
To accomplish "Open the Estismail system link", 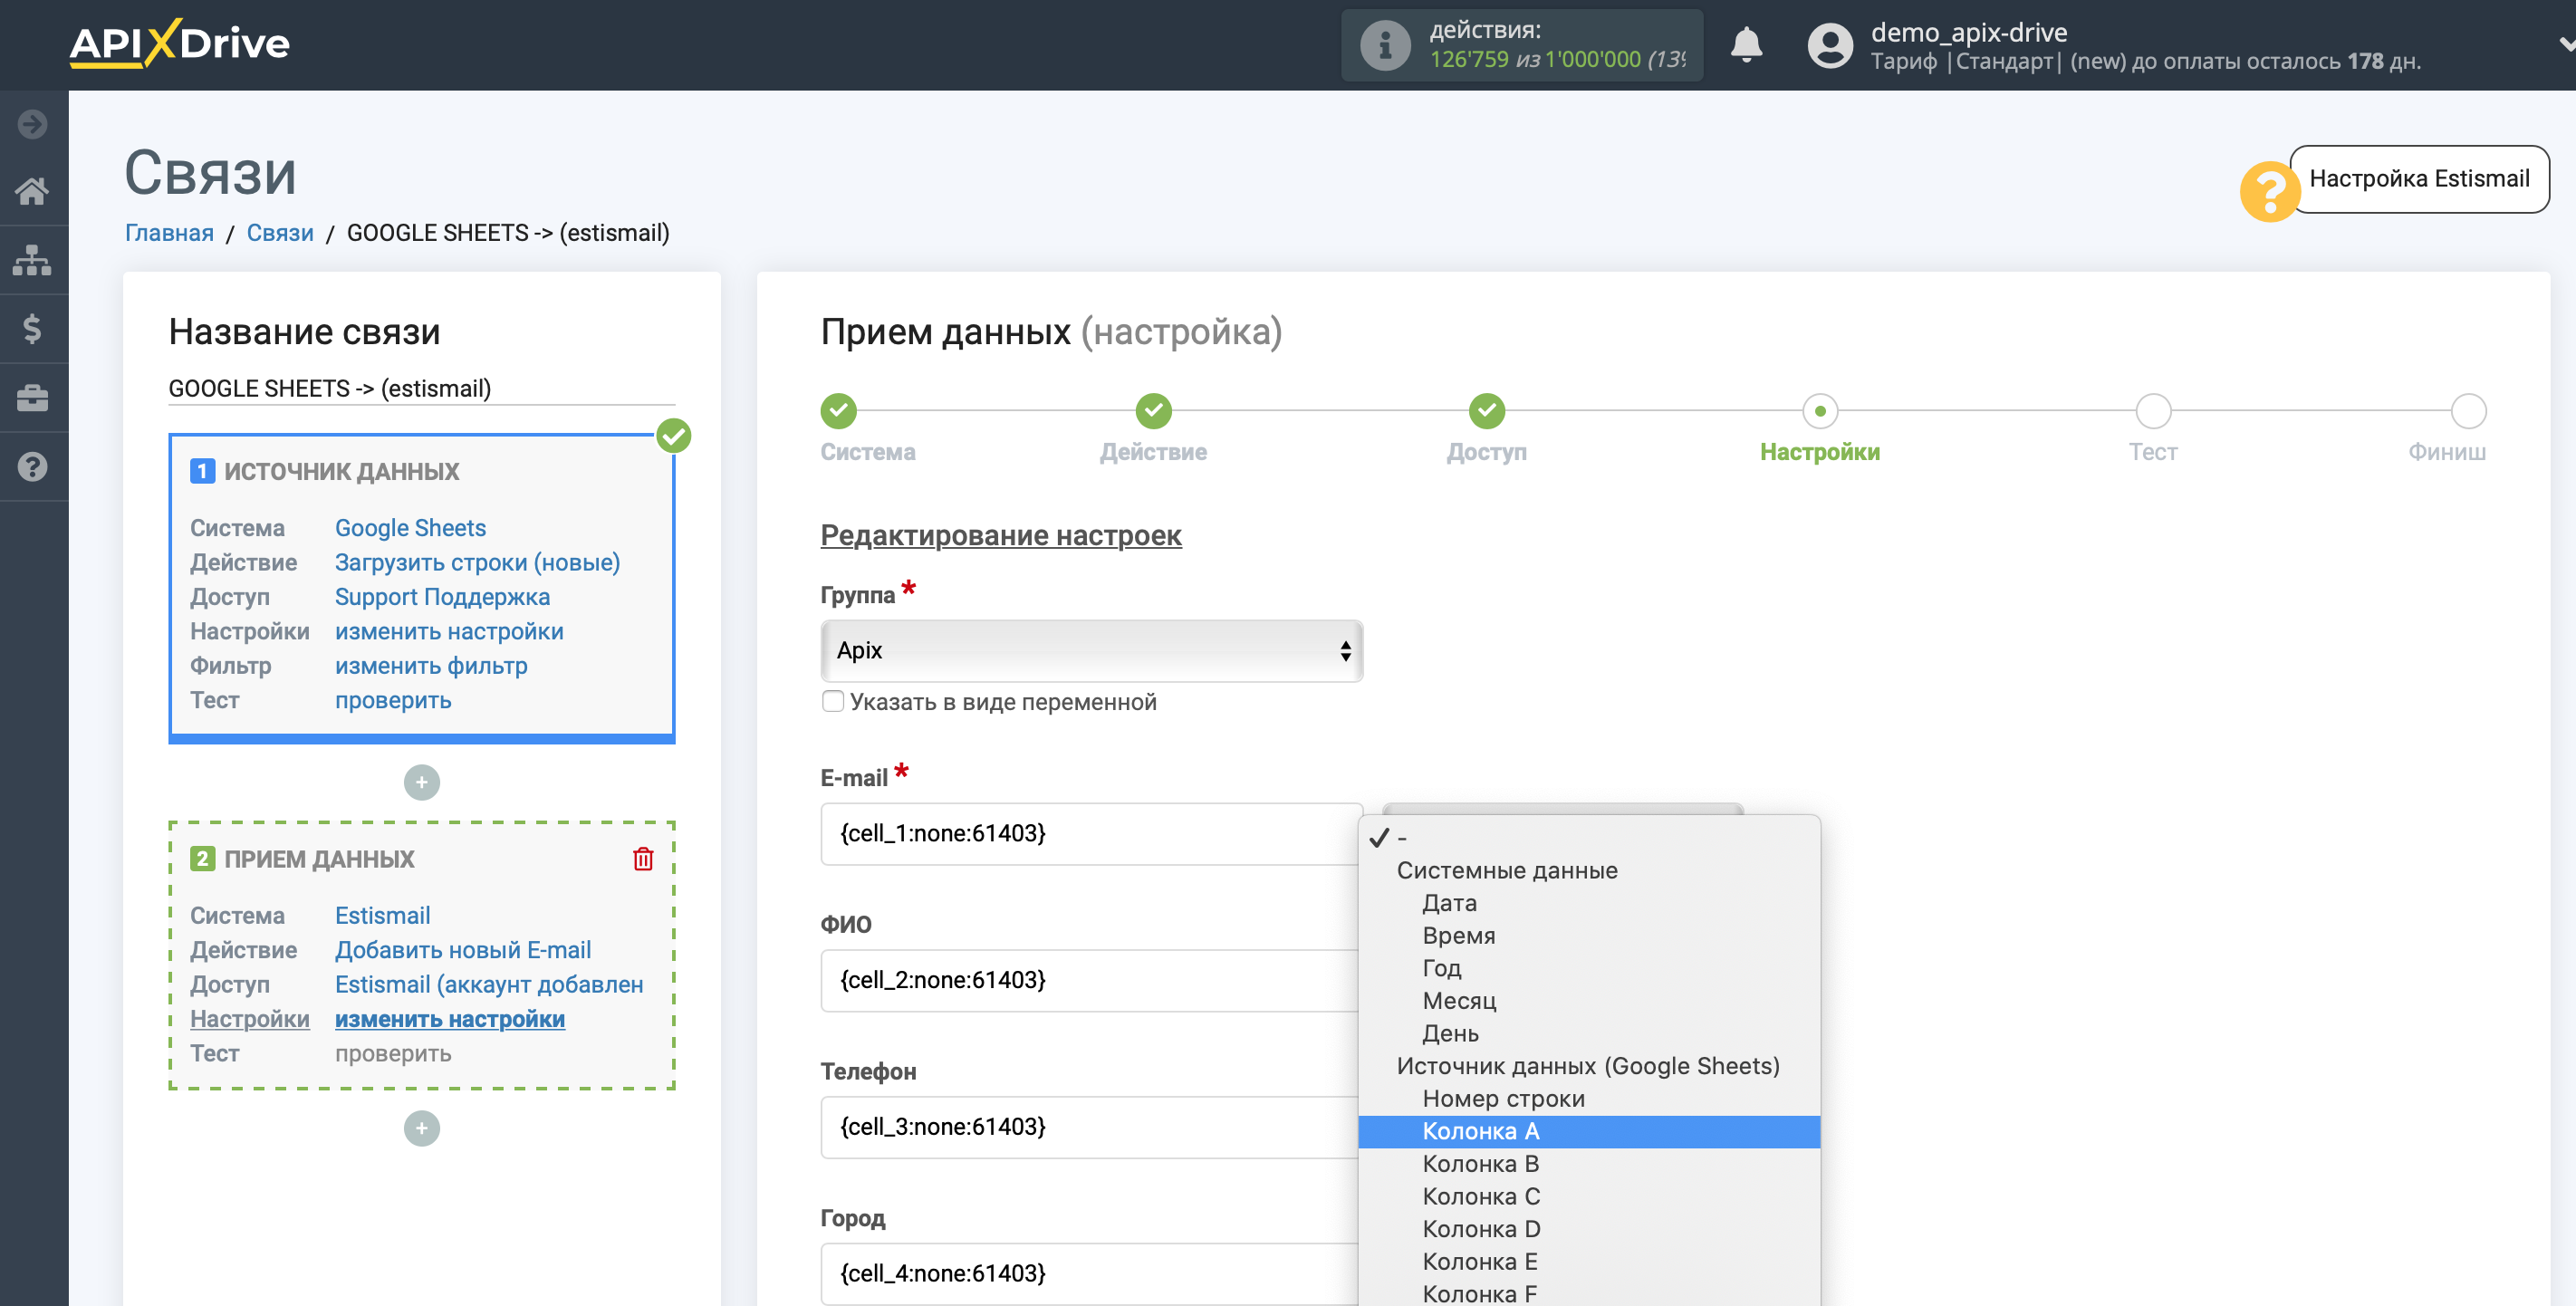I will [x=382, y=916].
